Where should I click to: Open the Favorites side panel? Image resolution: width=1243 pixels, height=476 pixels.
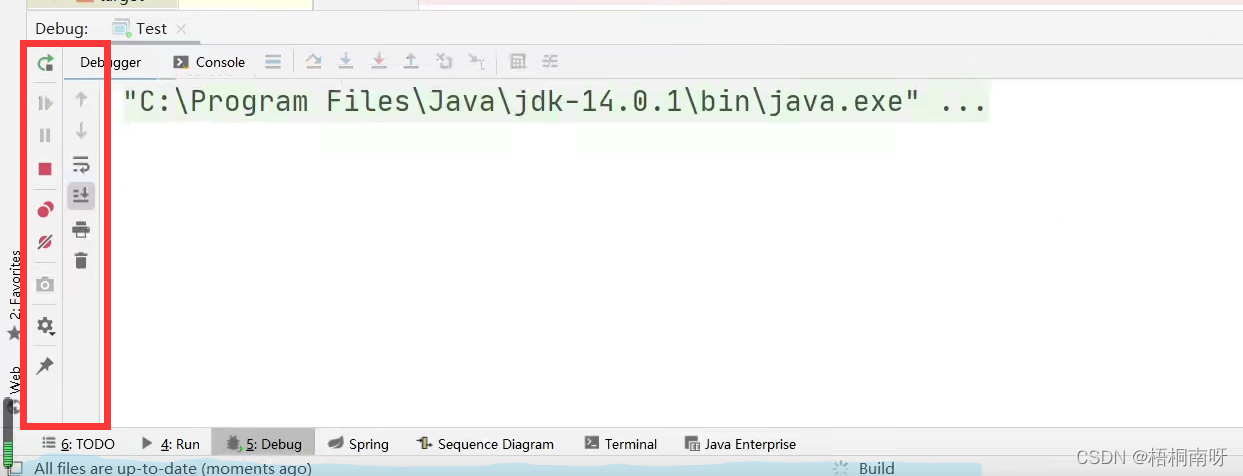point(14,296)
